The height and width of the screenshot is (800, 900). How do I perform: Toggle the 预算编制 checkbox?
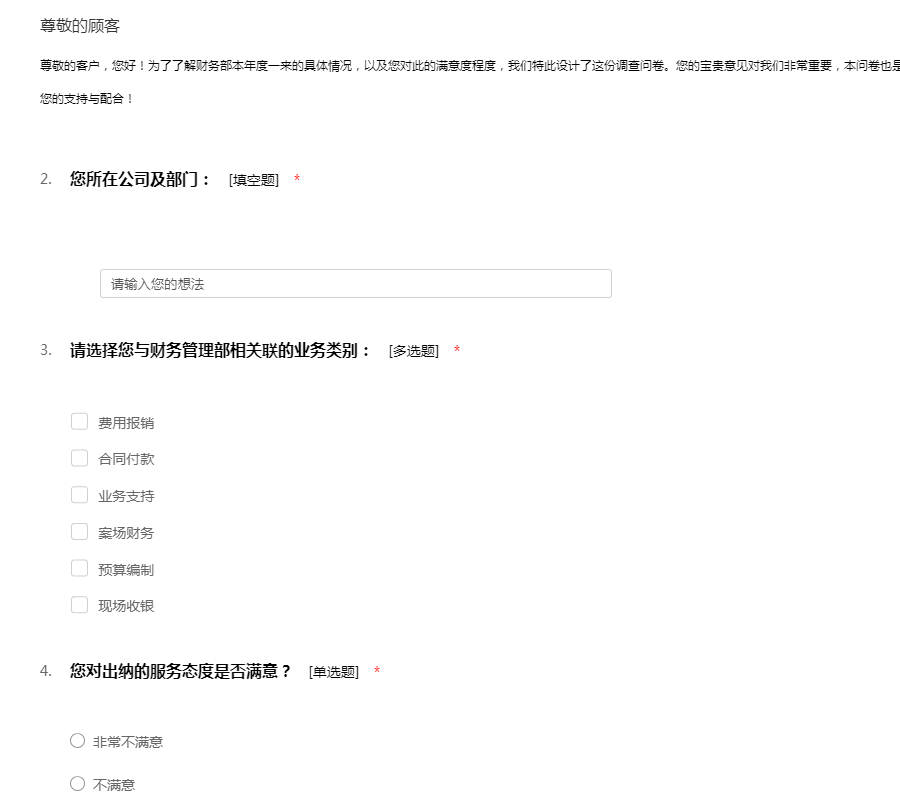pos(80,569)
